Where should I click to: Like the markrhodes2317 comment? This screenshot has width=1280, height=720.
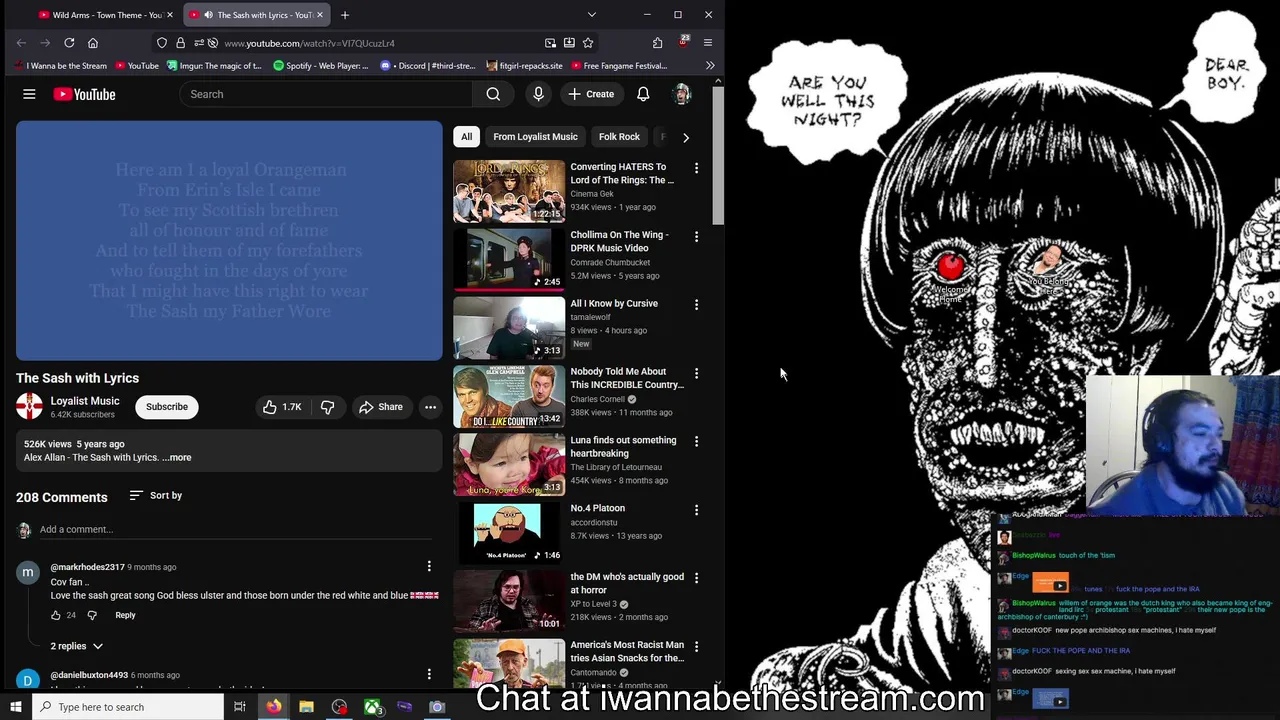56,615
